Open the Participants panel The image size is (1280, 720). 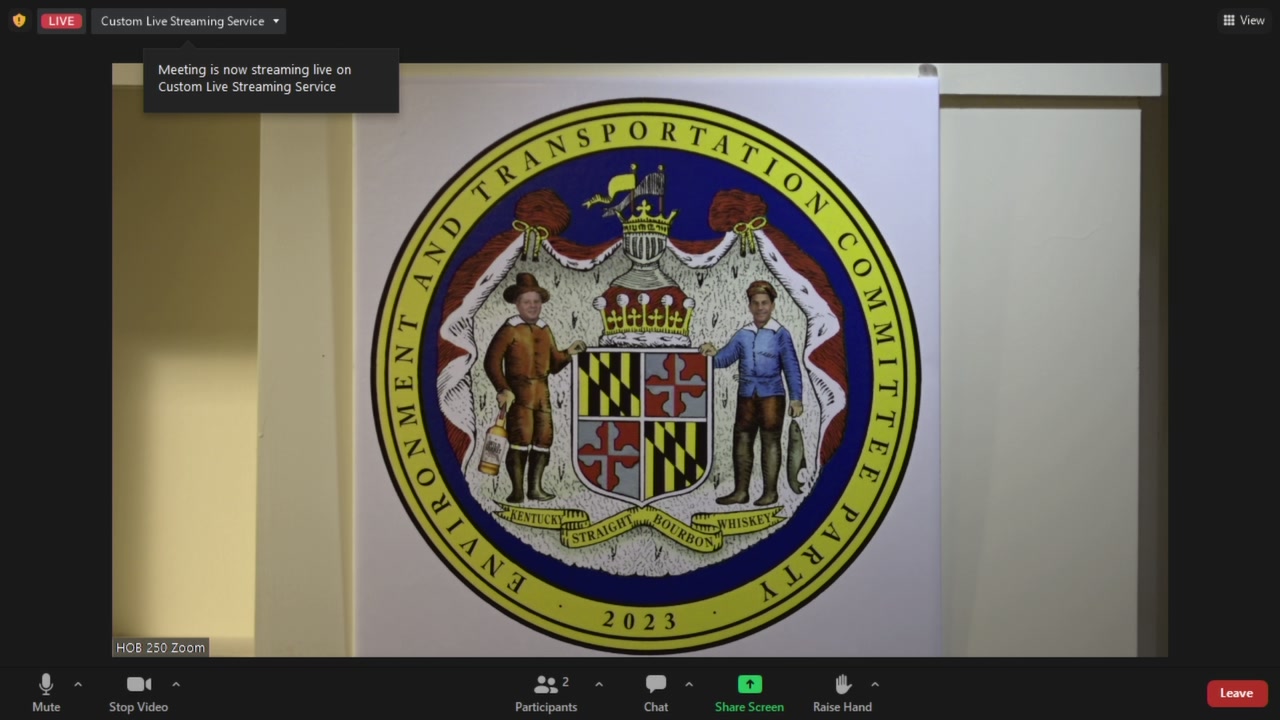(546, 693)
